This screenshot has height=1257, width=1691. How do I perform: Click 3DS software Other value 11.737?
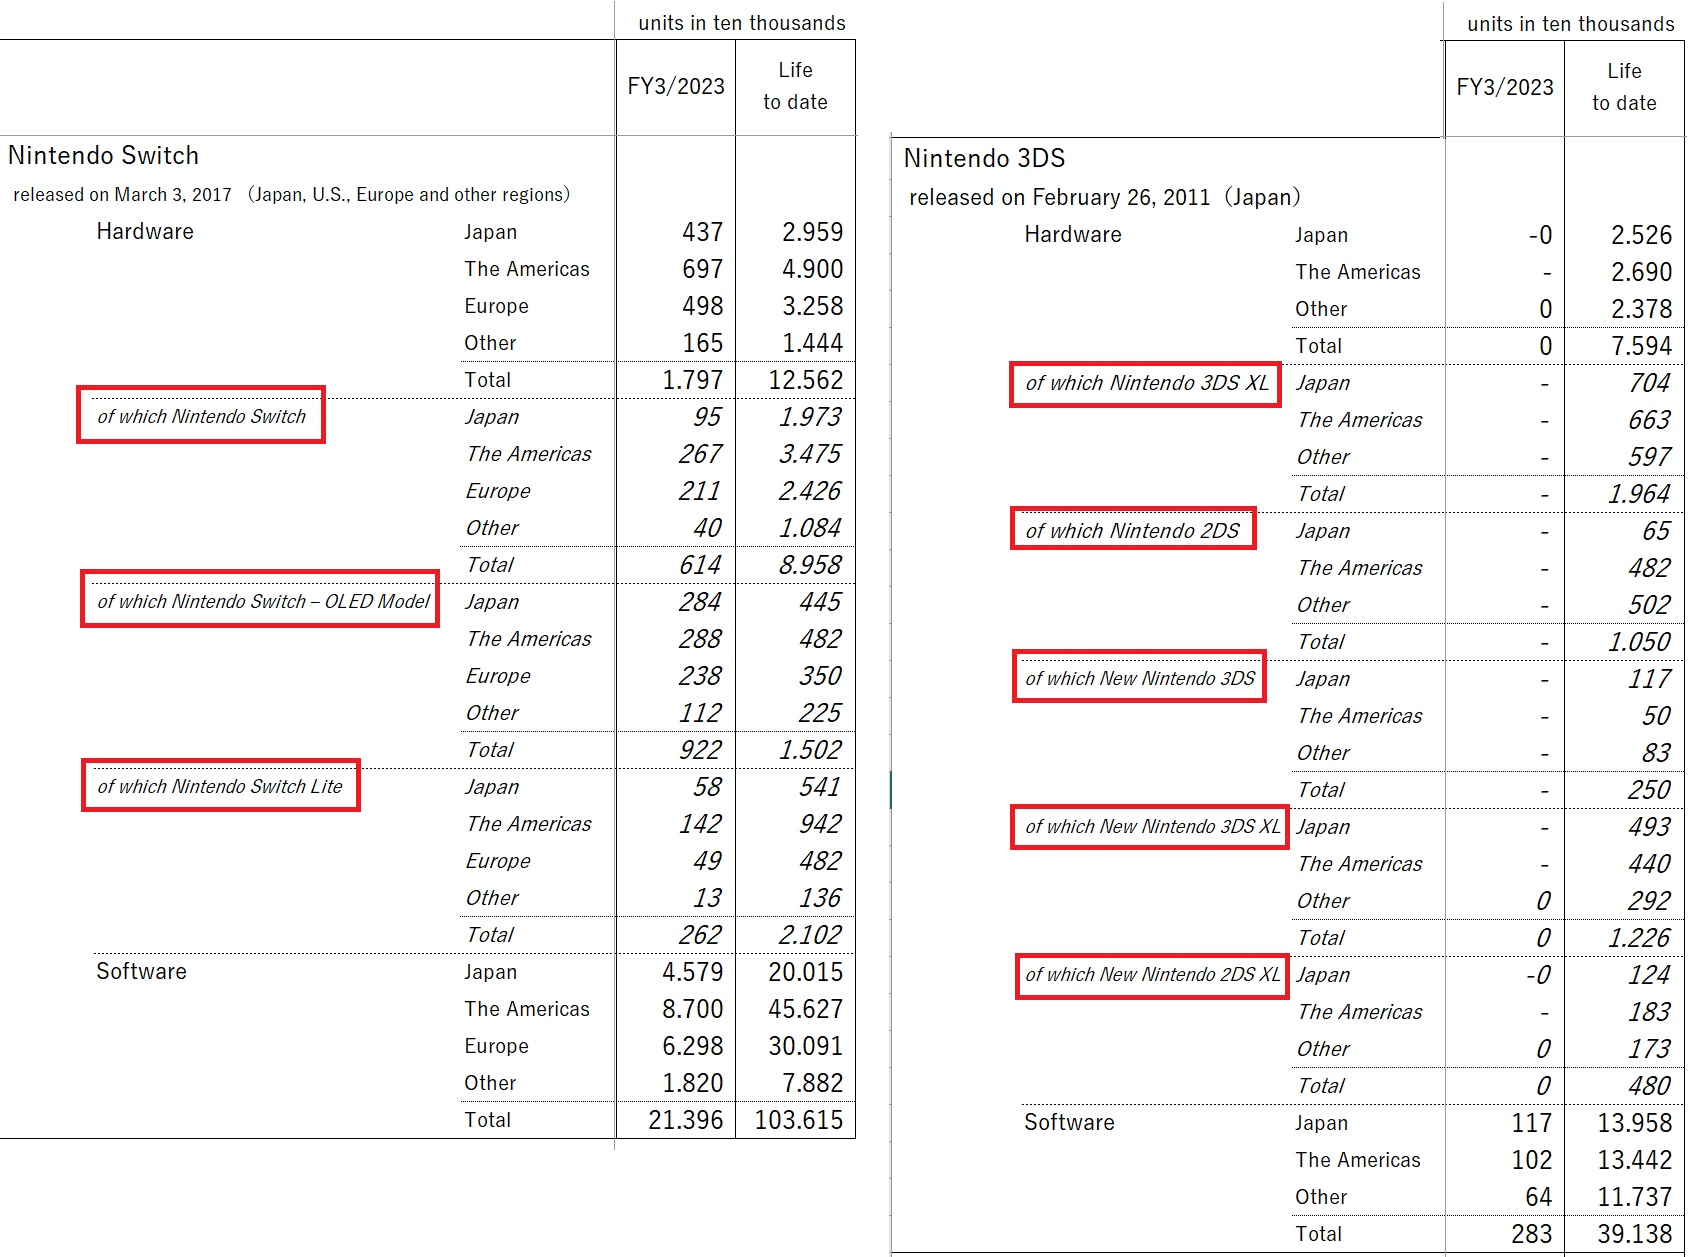1635,1197
